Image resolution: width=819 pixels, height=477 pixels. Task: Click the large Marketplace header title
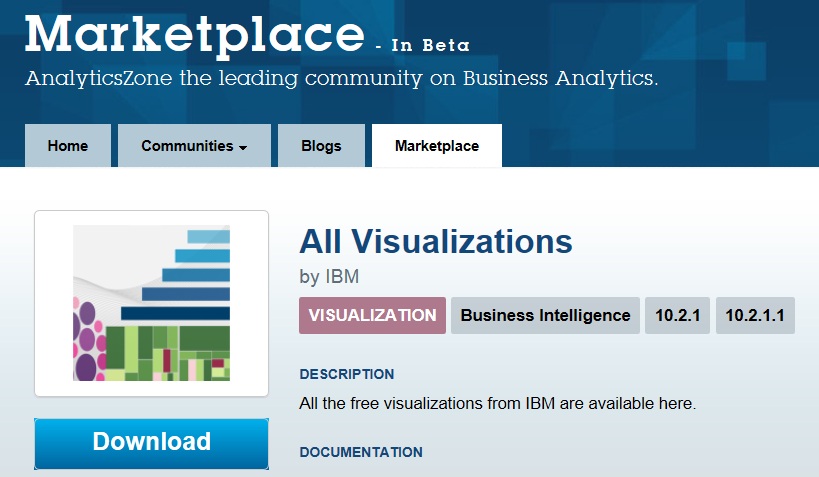coord(195,35)
